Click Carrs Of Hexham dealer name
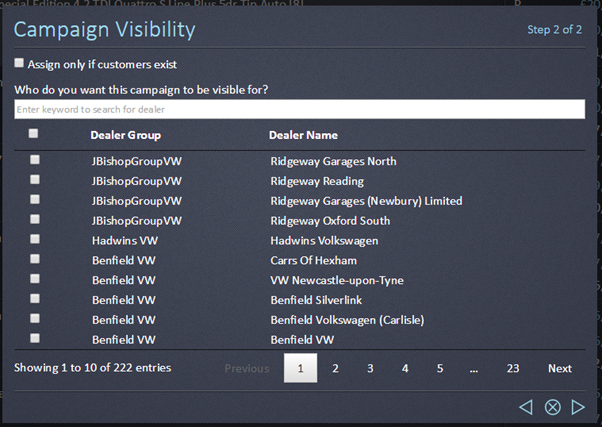The height and width of the screenshot is (427, 602). pos(314,260)
